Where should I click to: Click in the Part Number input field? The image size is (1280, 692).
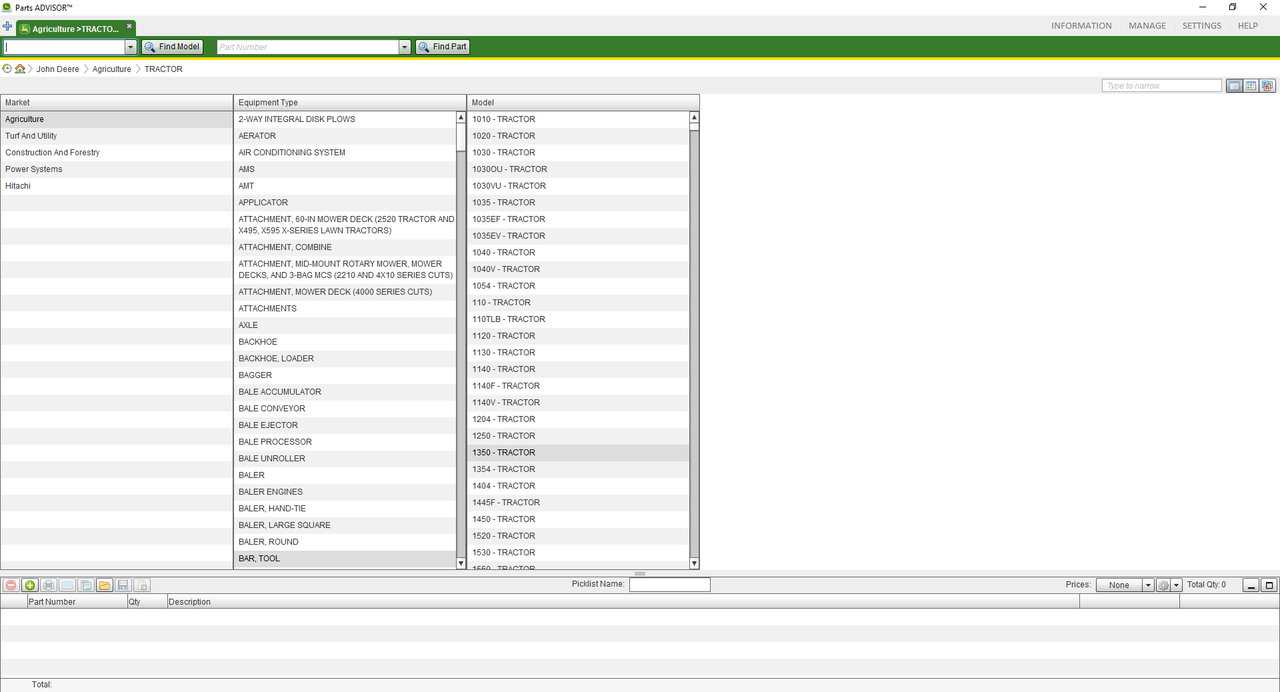tap(308, 47)
